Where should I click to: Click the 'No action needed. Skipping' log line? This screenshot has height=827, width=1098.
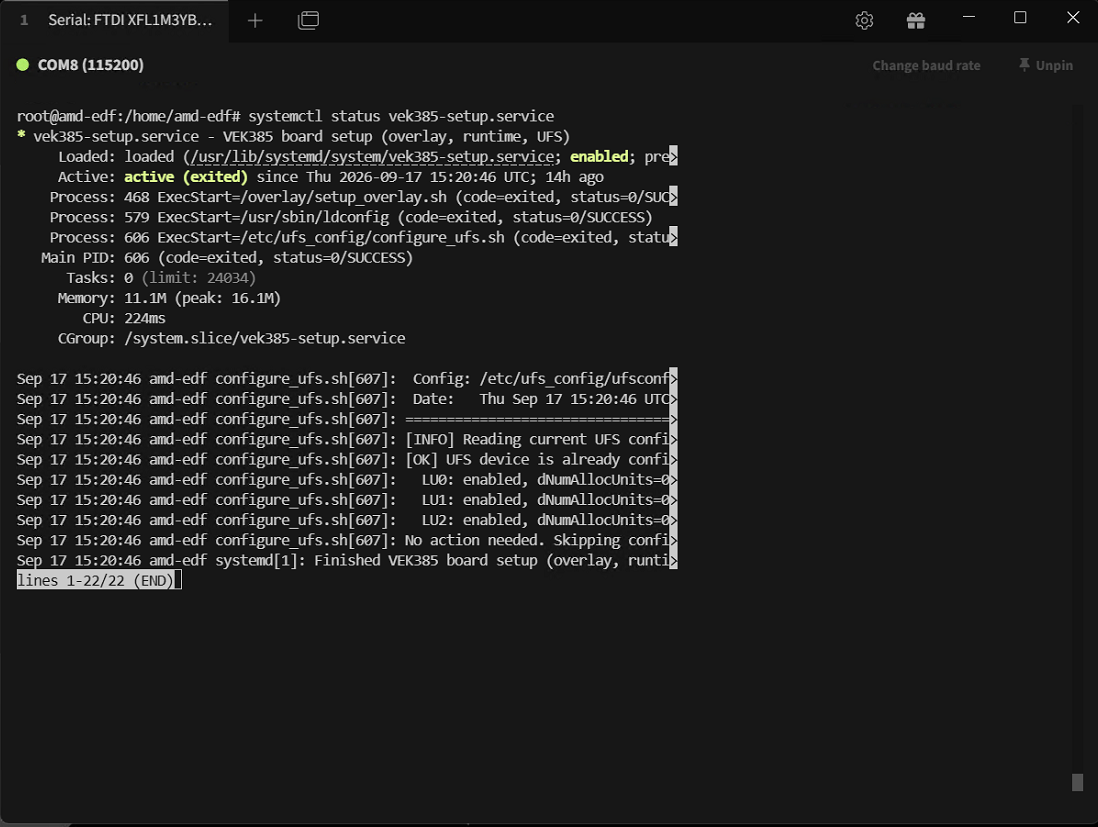coord(347,541)
